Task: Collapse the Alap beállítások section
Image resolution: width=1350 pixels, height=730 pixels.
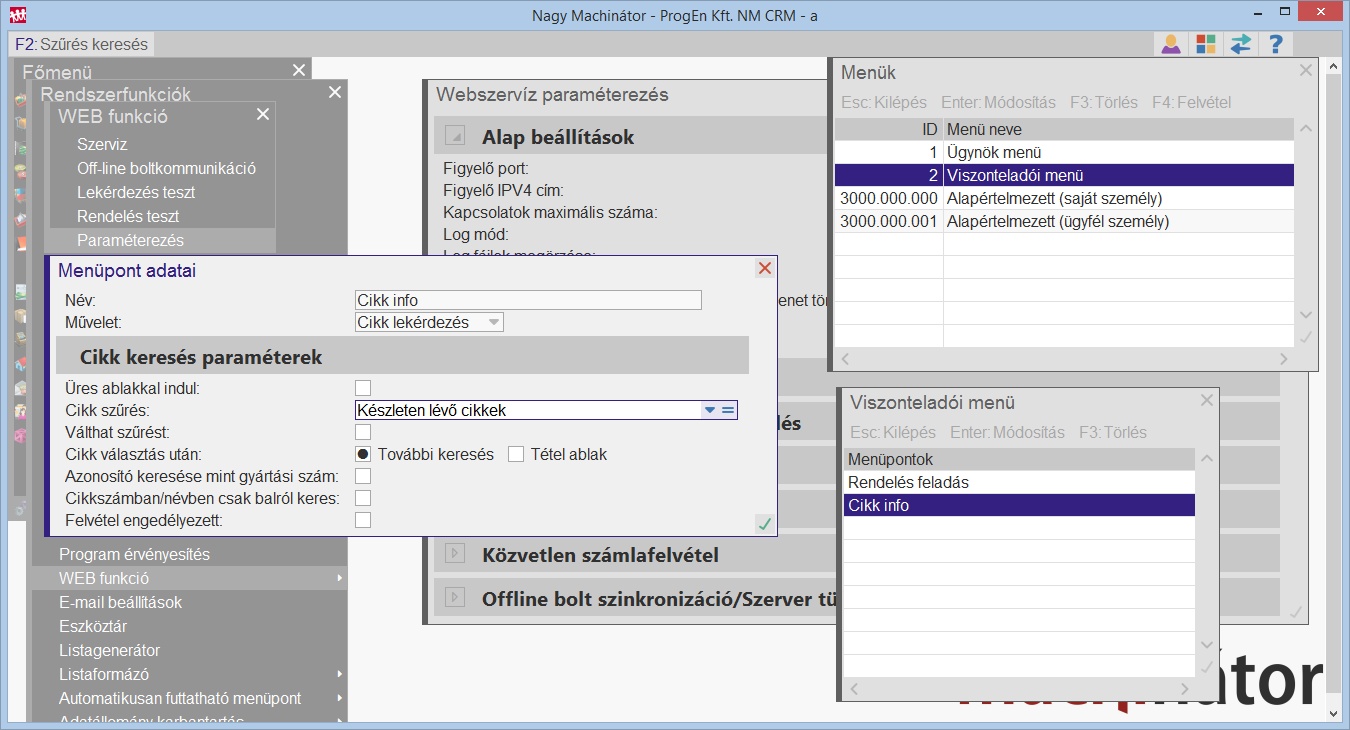Action: pos(455,136)
